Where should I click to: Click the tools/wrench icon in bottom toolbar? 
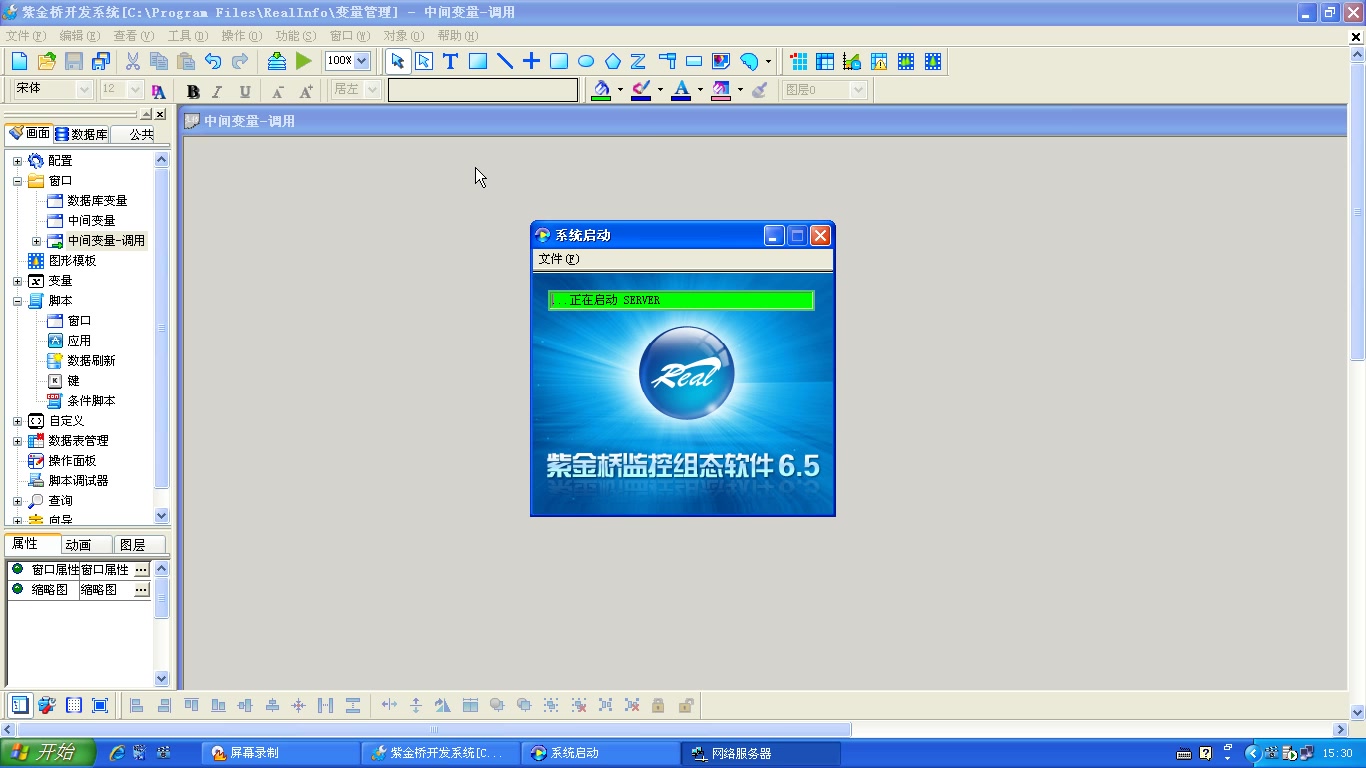(x=47, y=705)
